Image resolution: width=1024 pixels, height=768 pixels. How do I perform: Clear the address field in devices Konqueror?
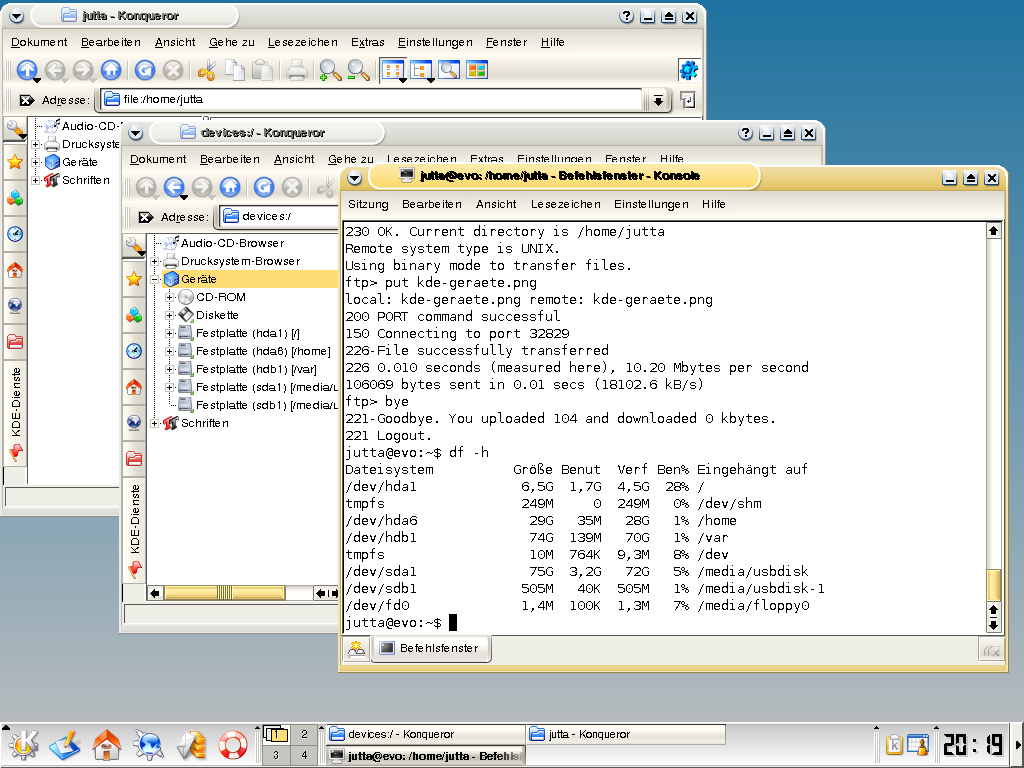tap(146, 217)
